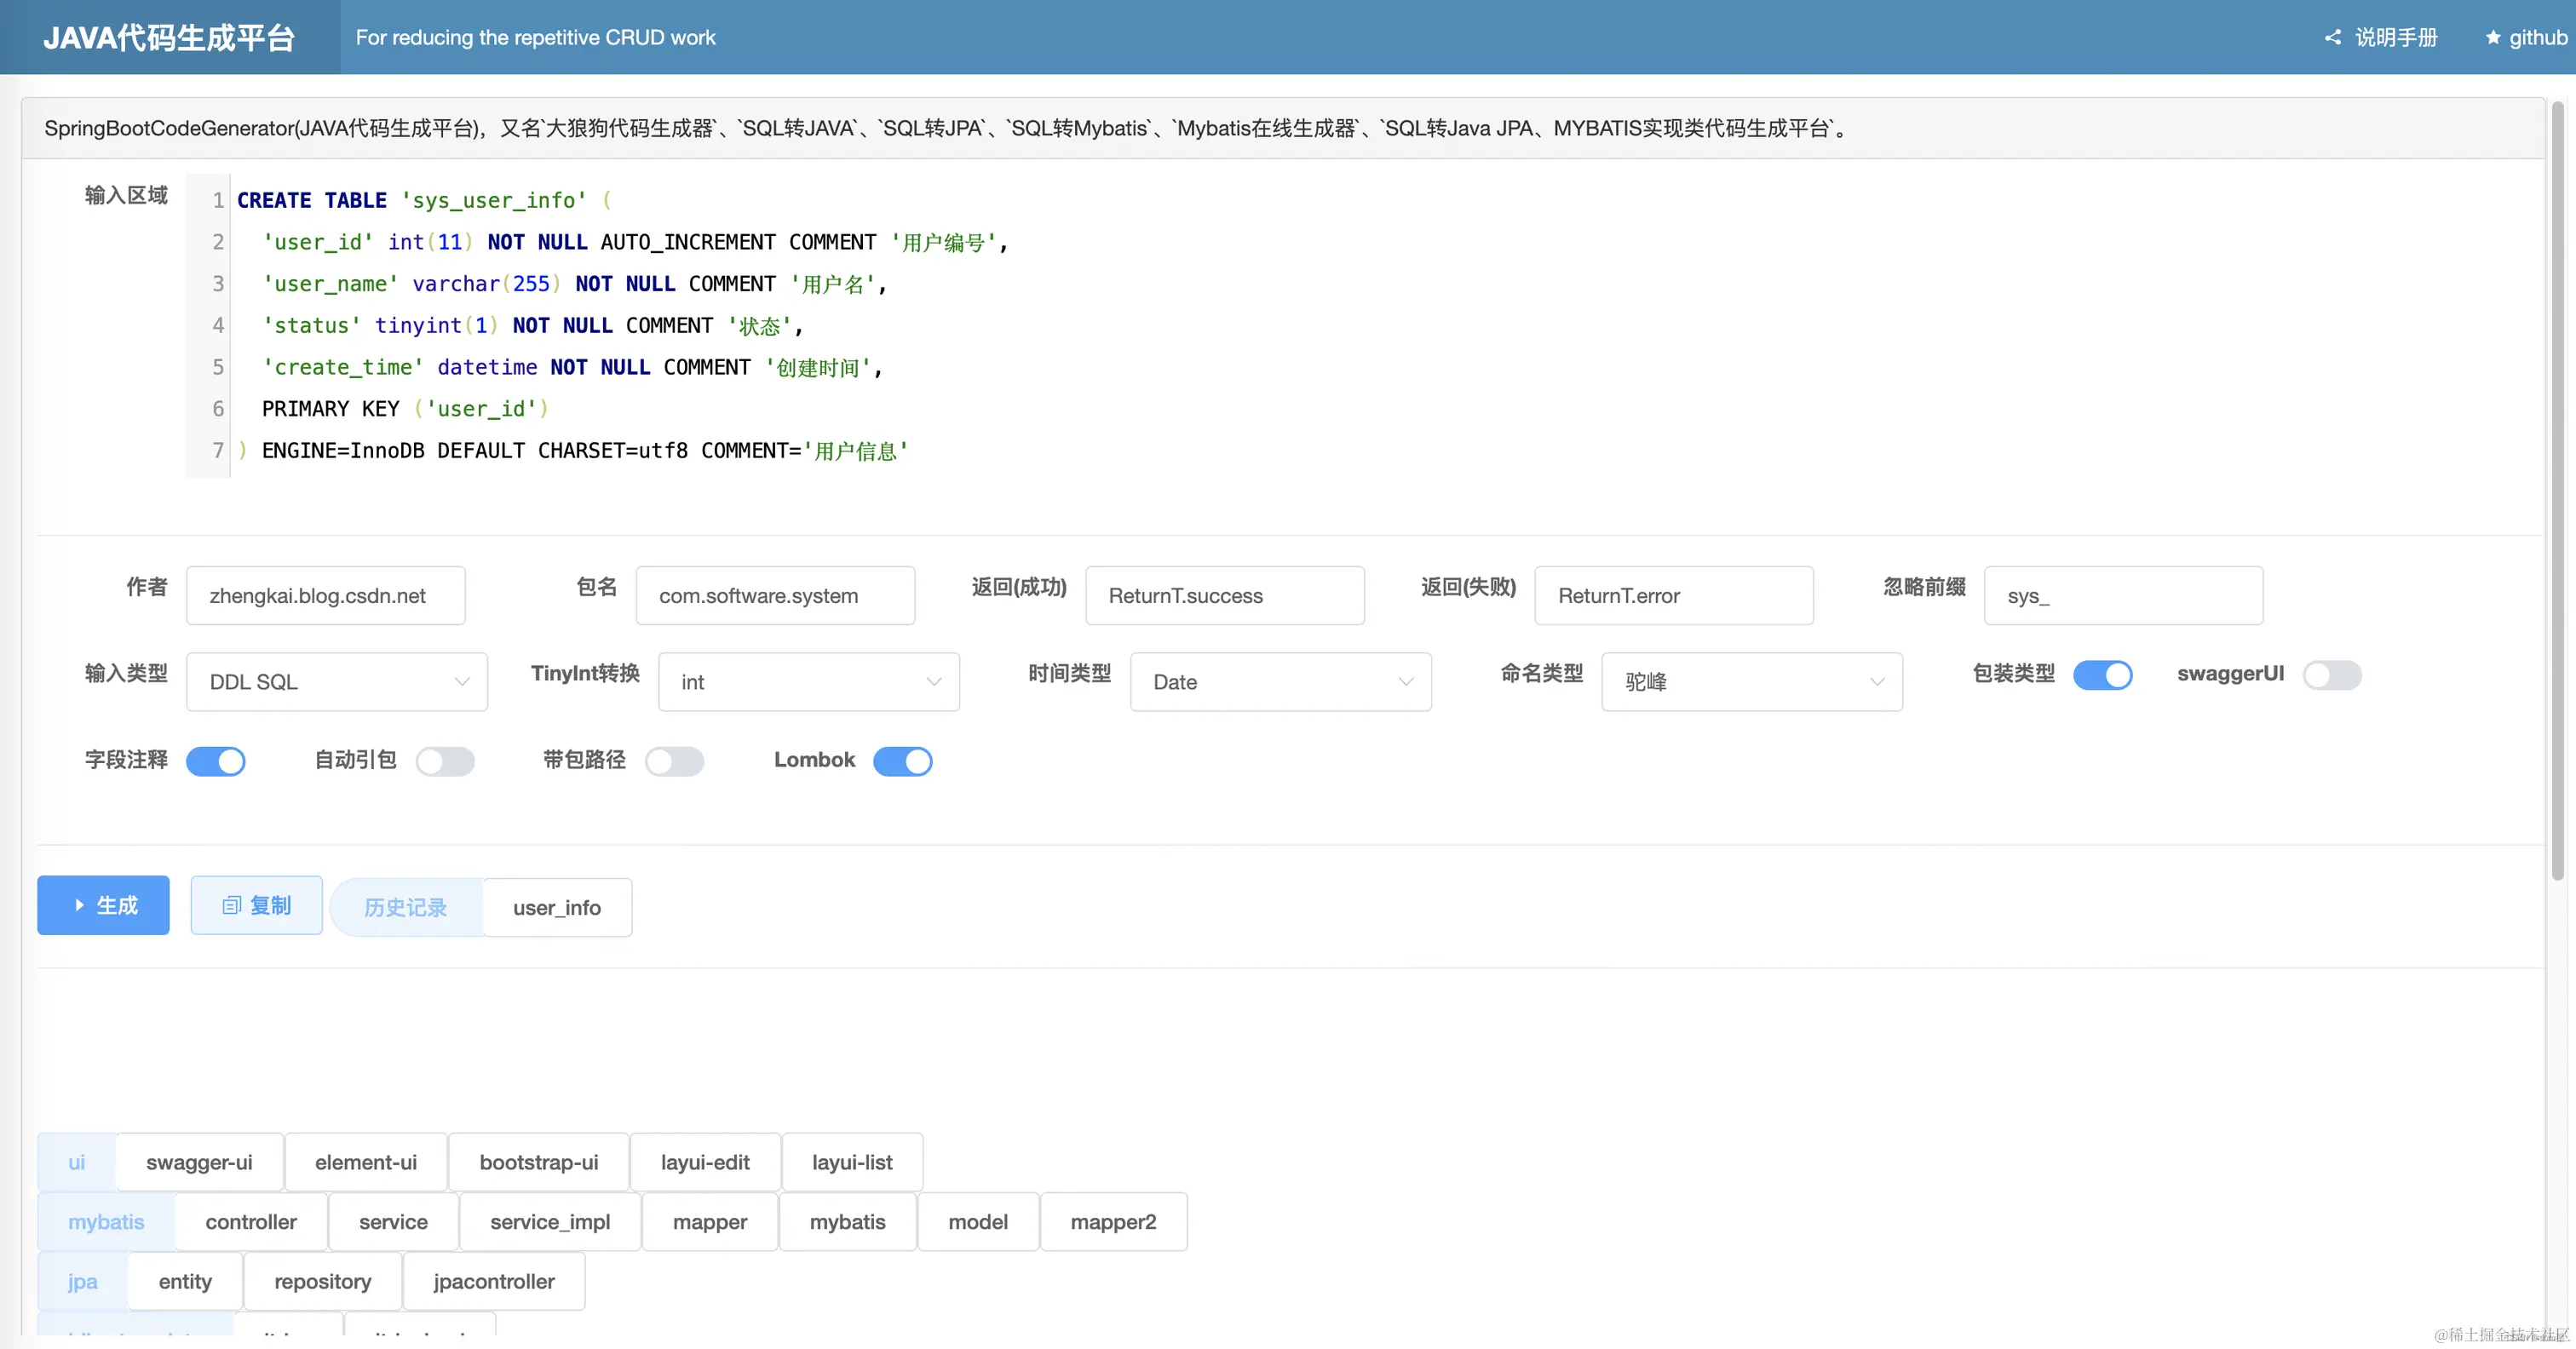Select the mybatis category tab
Image resolution: width=2576 pixels, height=1349 pixels.
(x=105, y=1221)
